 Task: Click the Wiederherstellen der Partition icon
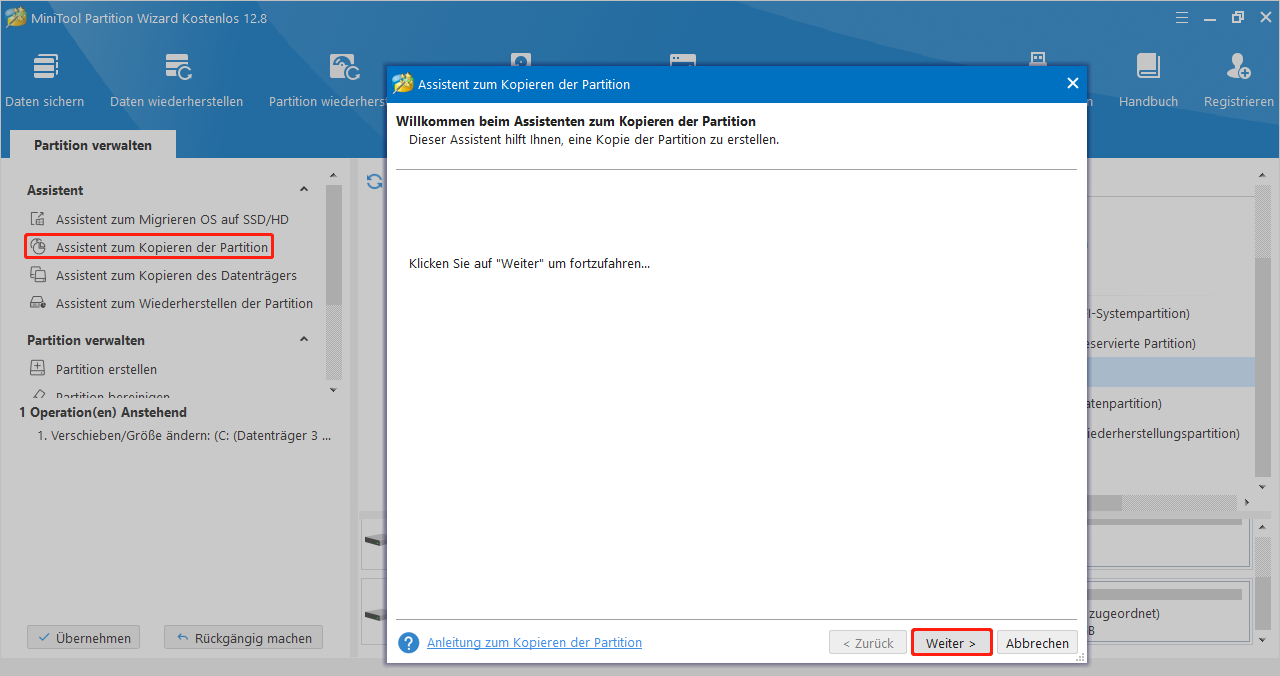38,303
